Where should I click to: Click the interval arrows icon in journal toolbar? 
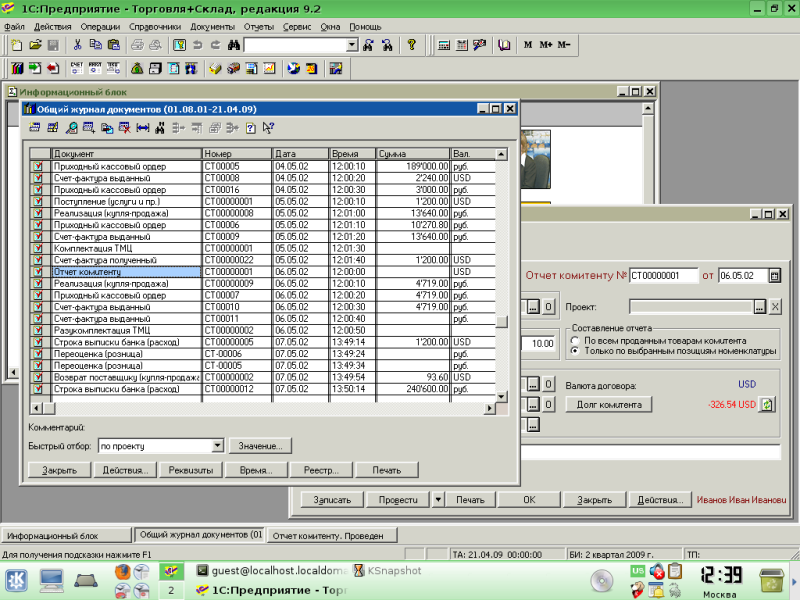coord(143,128)
